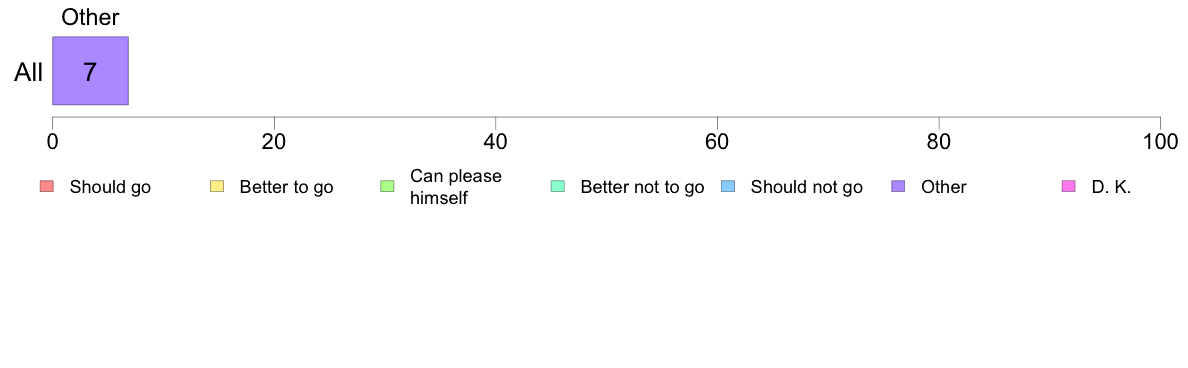Click the blue Should not go swatch
This screenshot has height=368, width=1188.
click(x=728, y=187)
